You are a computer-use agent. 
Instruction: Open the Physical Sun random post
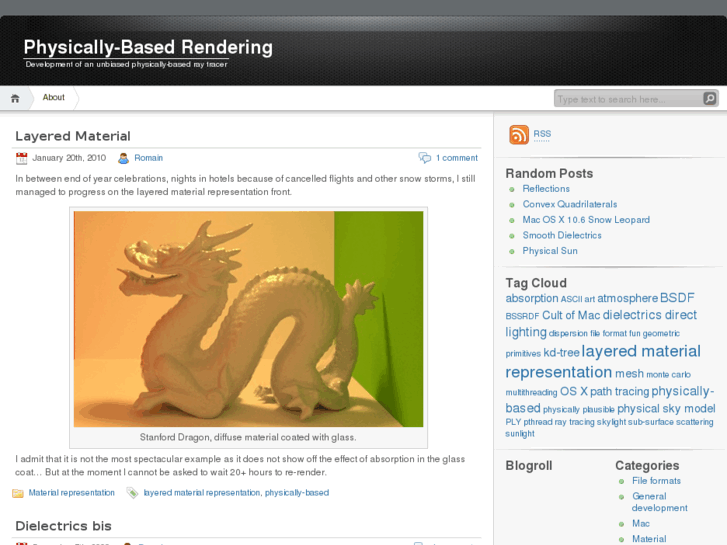(x=550, y=251)
